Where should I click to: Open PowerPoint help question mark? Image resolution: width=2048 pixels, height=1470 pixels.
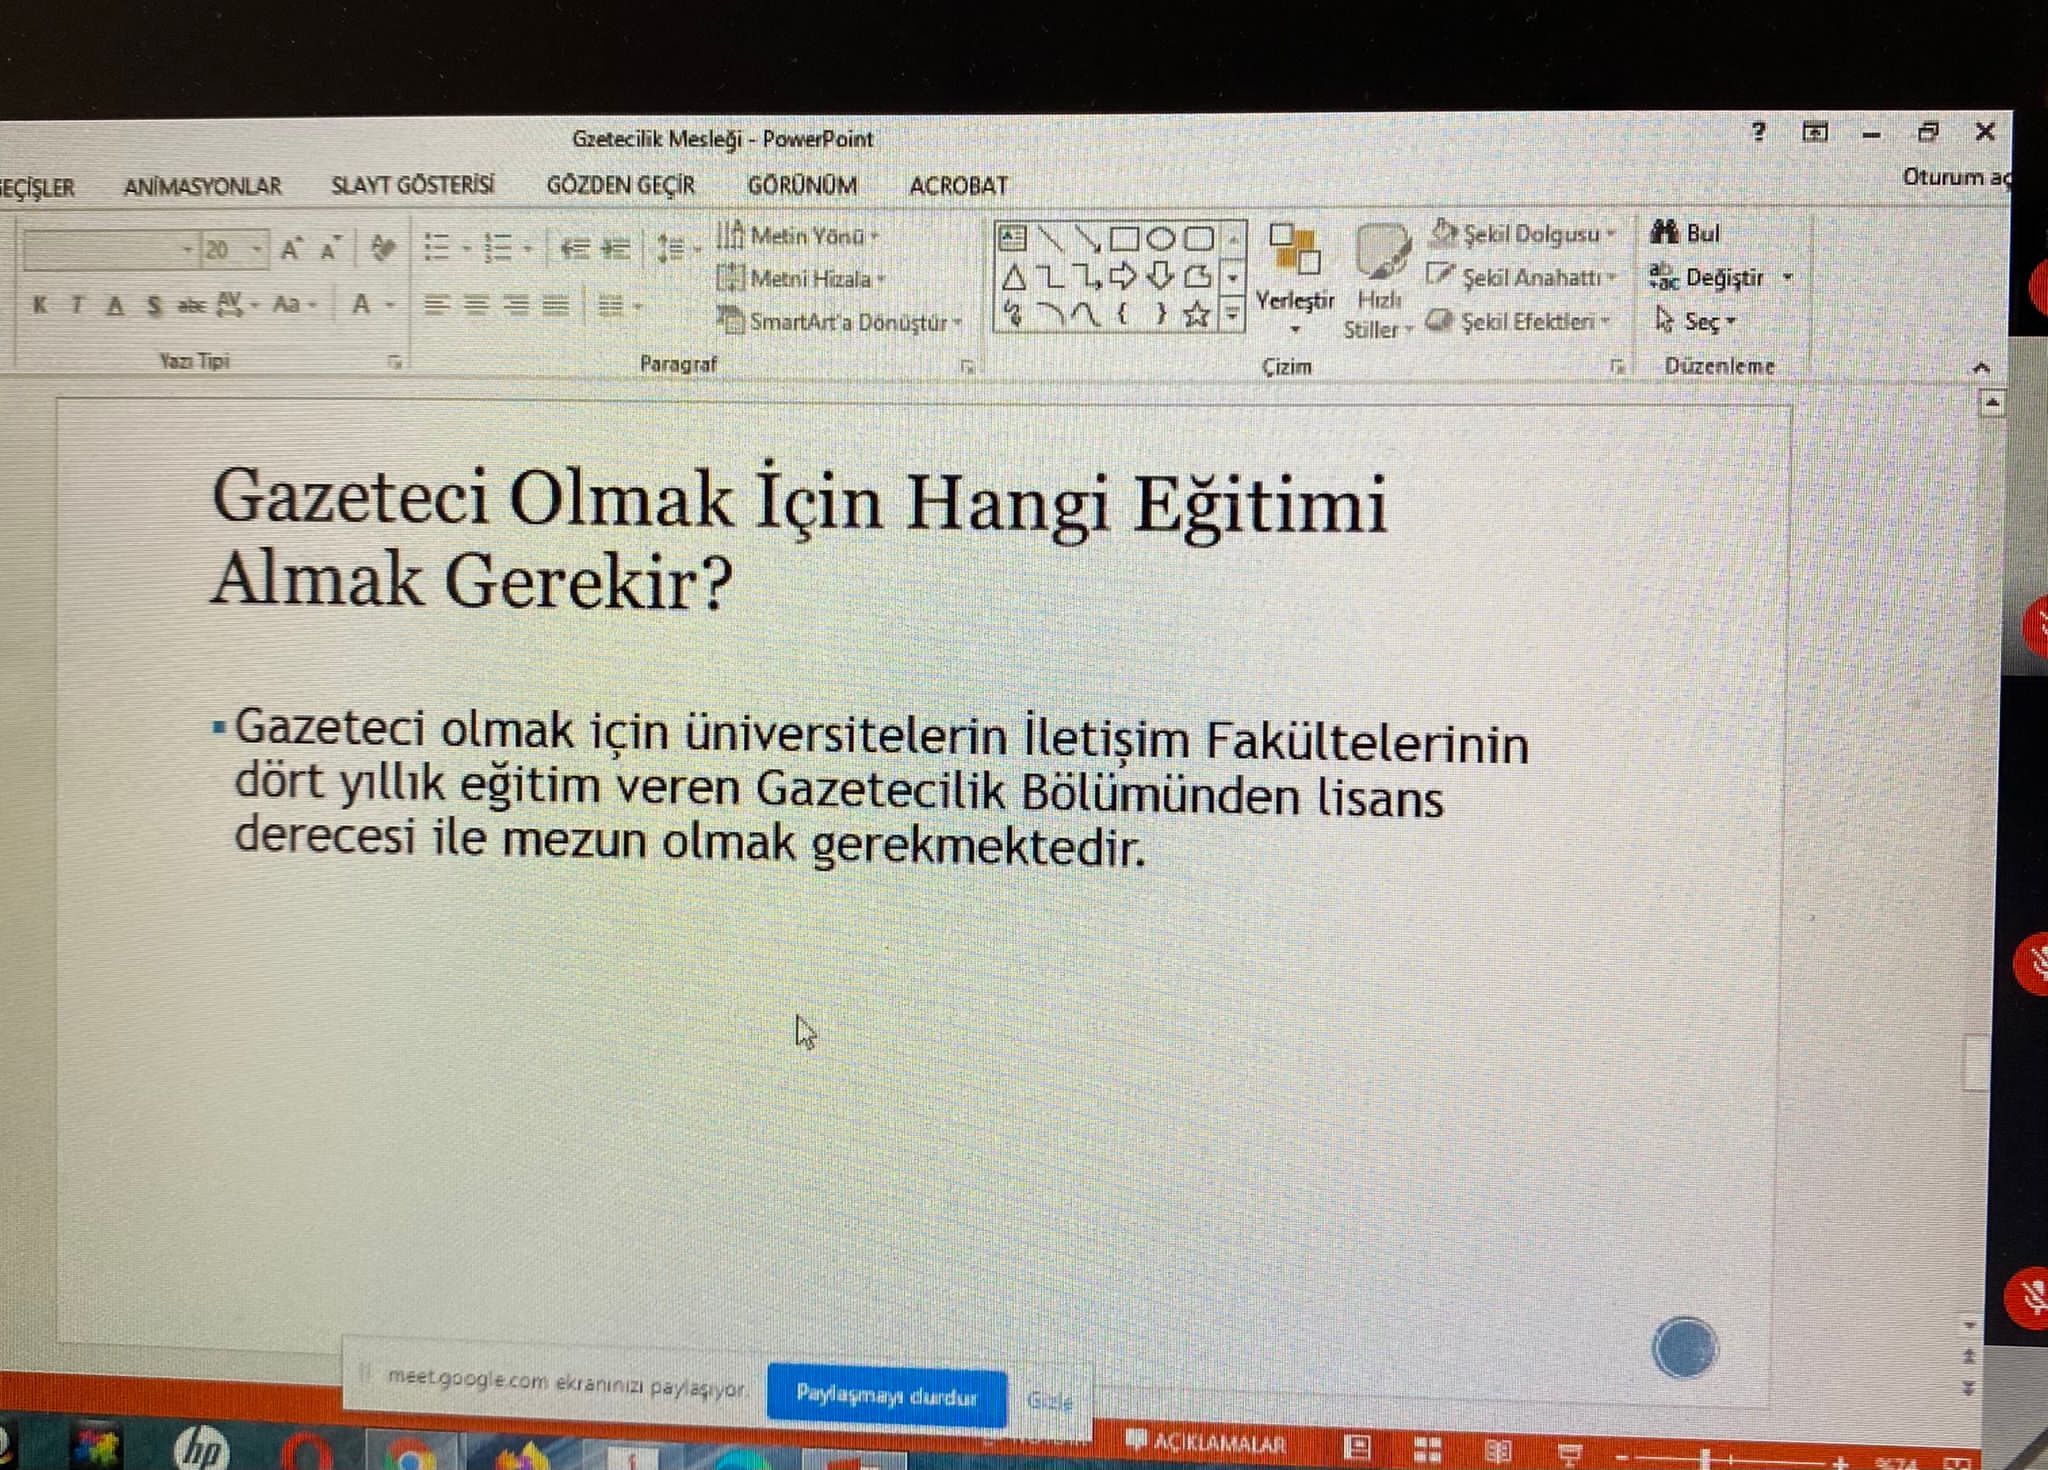tap(1759, 131)
